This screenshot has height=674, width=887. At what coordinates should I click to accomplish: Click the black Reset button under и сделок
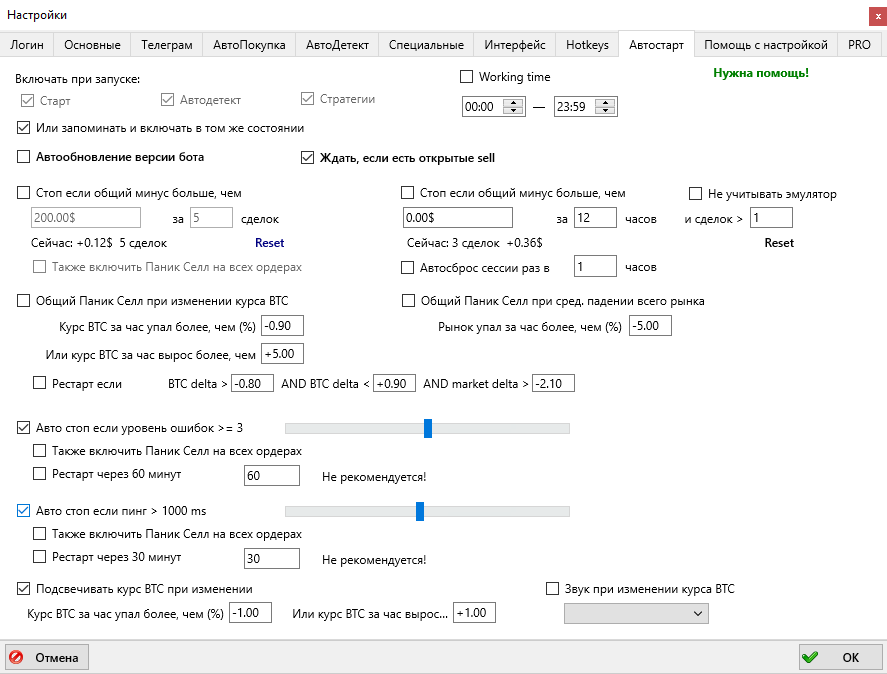[x=779, y=243]
